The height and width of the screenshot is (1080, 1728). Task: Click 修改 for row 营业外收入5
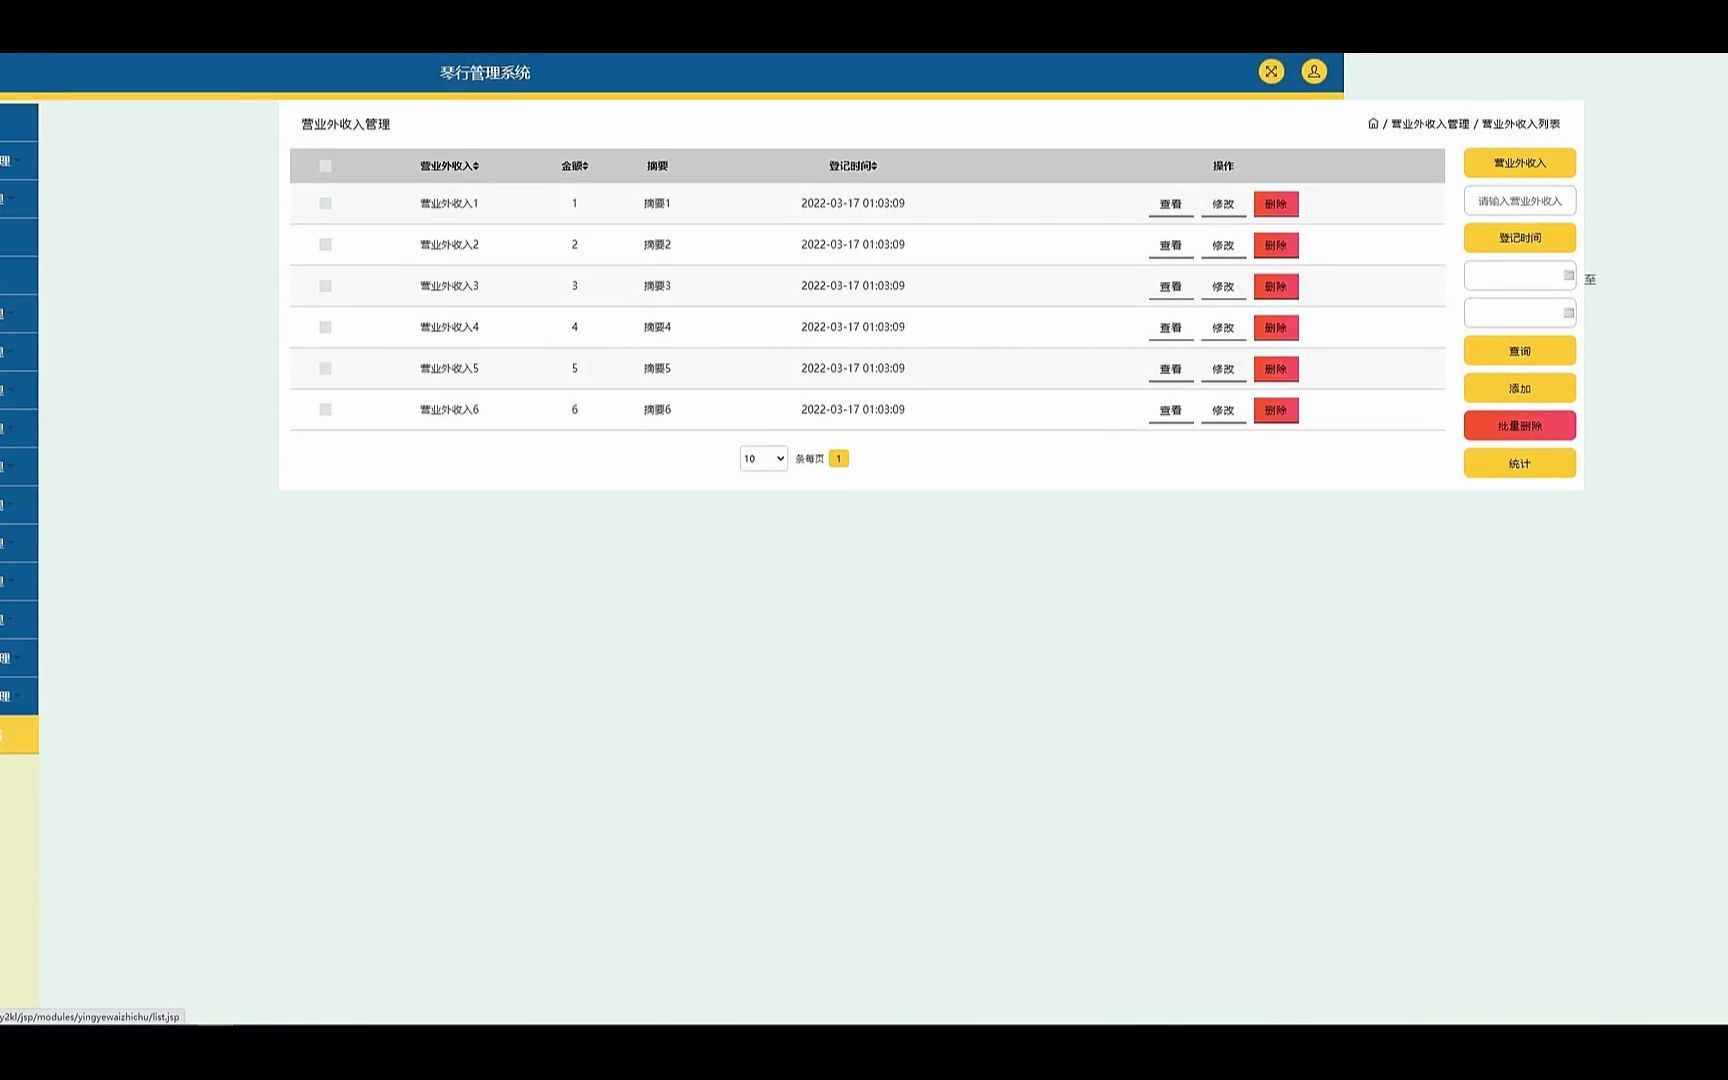(1223, 369)
